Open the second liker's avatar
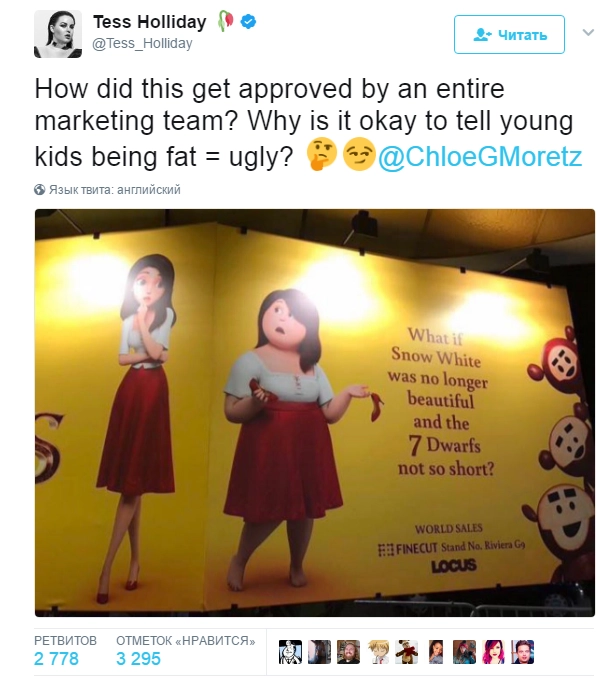Screen dimensions: 615x678 (x=319, y=652)
